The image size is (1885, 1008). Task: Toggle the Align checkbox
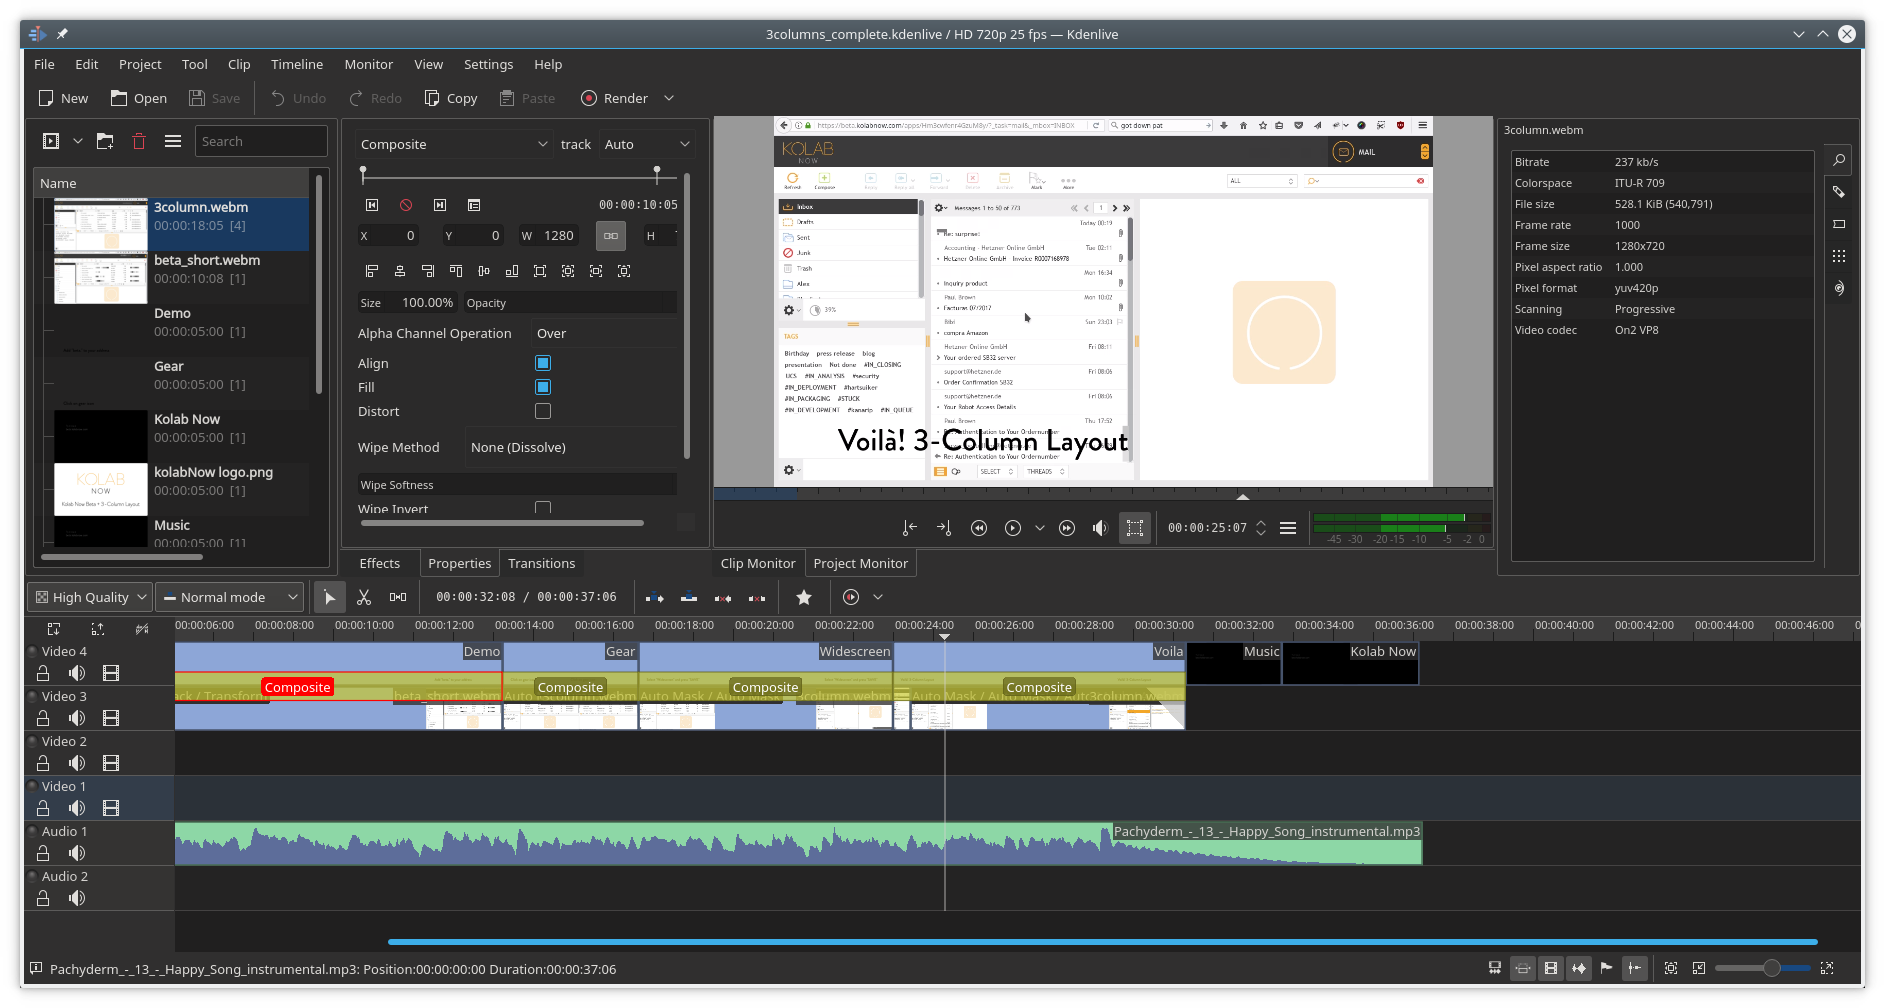tap(543, 363)
